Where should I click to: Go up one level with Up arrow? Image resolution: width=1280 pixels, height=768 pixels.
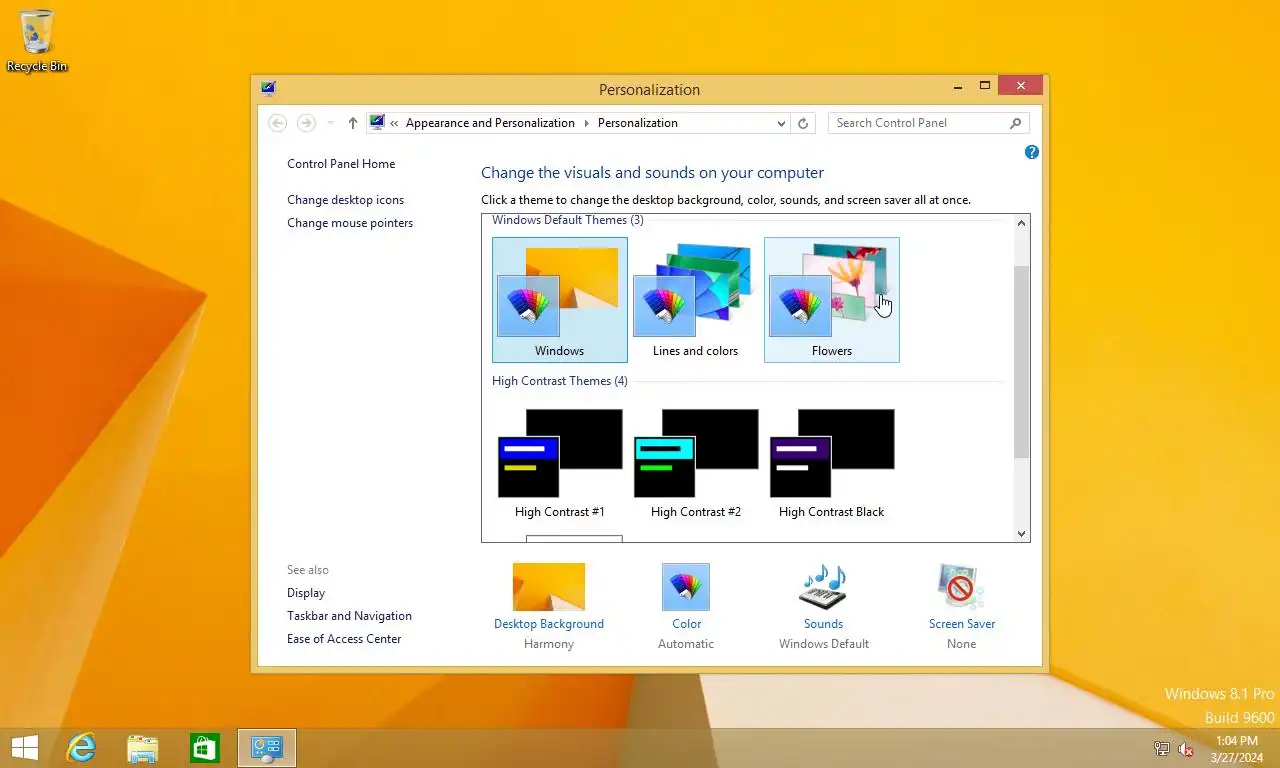pyautogui.click(x=353, y=123)
